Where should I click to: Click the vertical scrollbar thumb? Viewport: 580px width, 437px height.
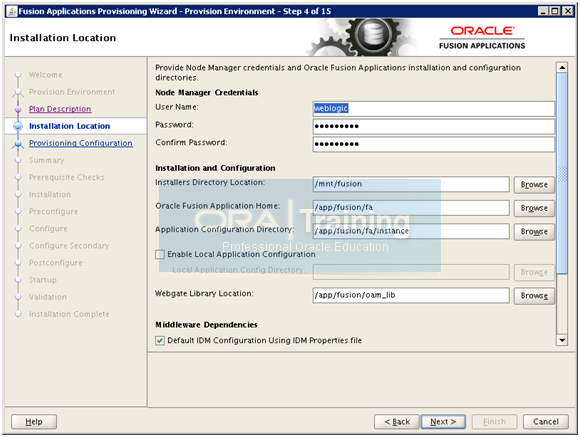tap(562, 173)
